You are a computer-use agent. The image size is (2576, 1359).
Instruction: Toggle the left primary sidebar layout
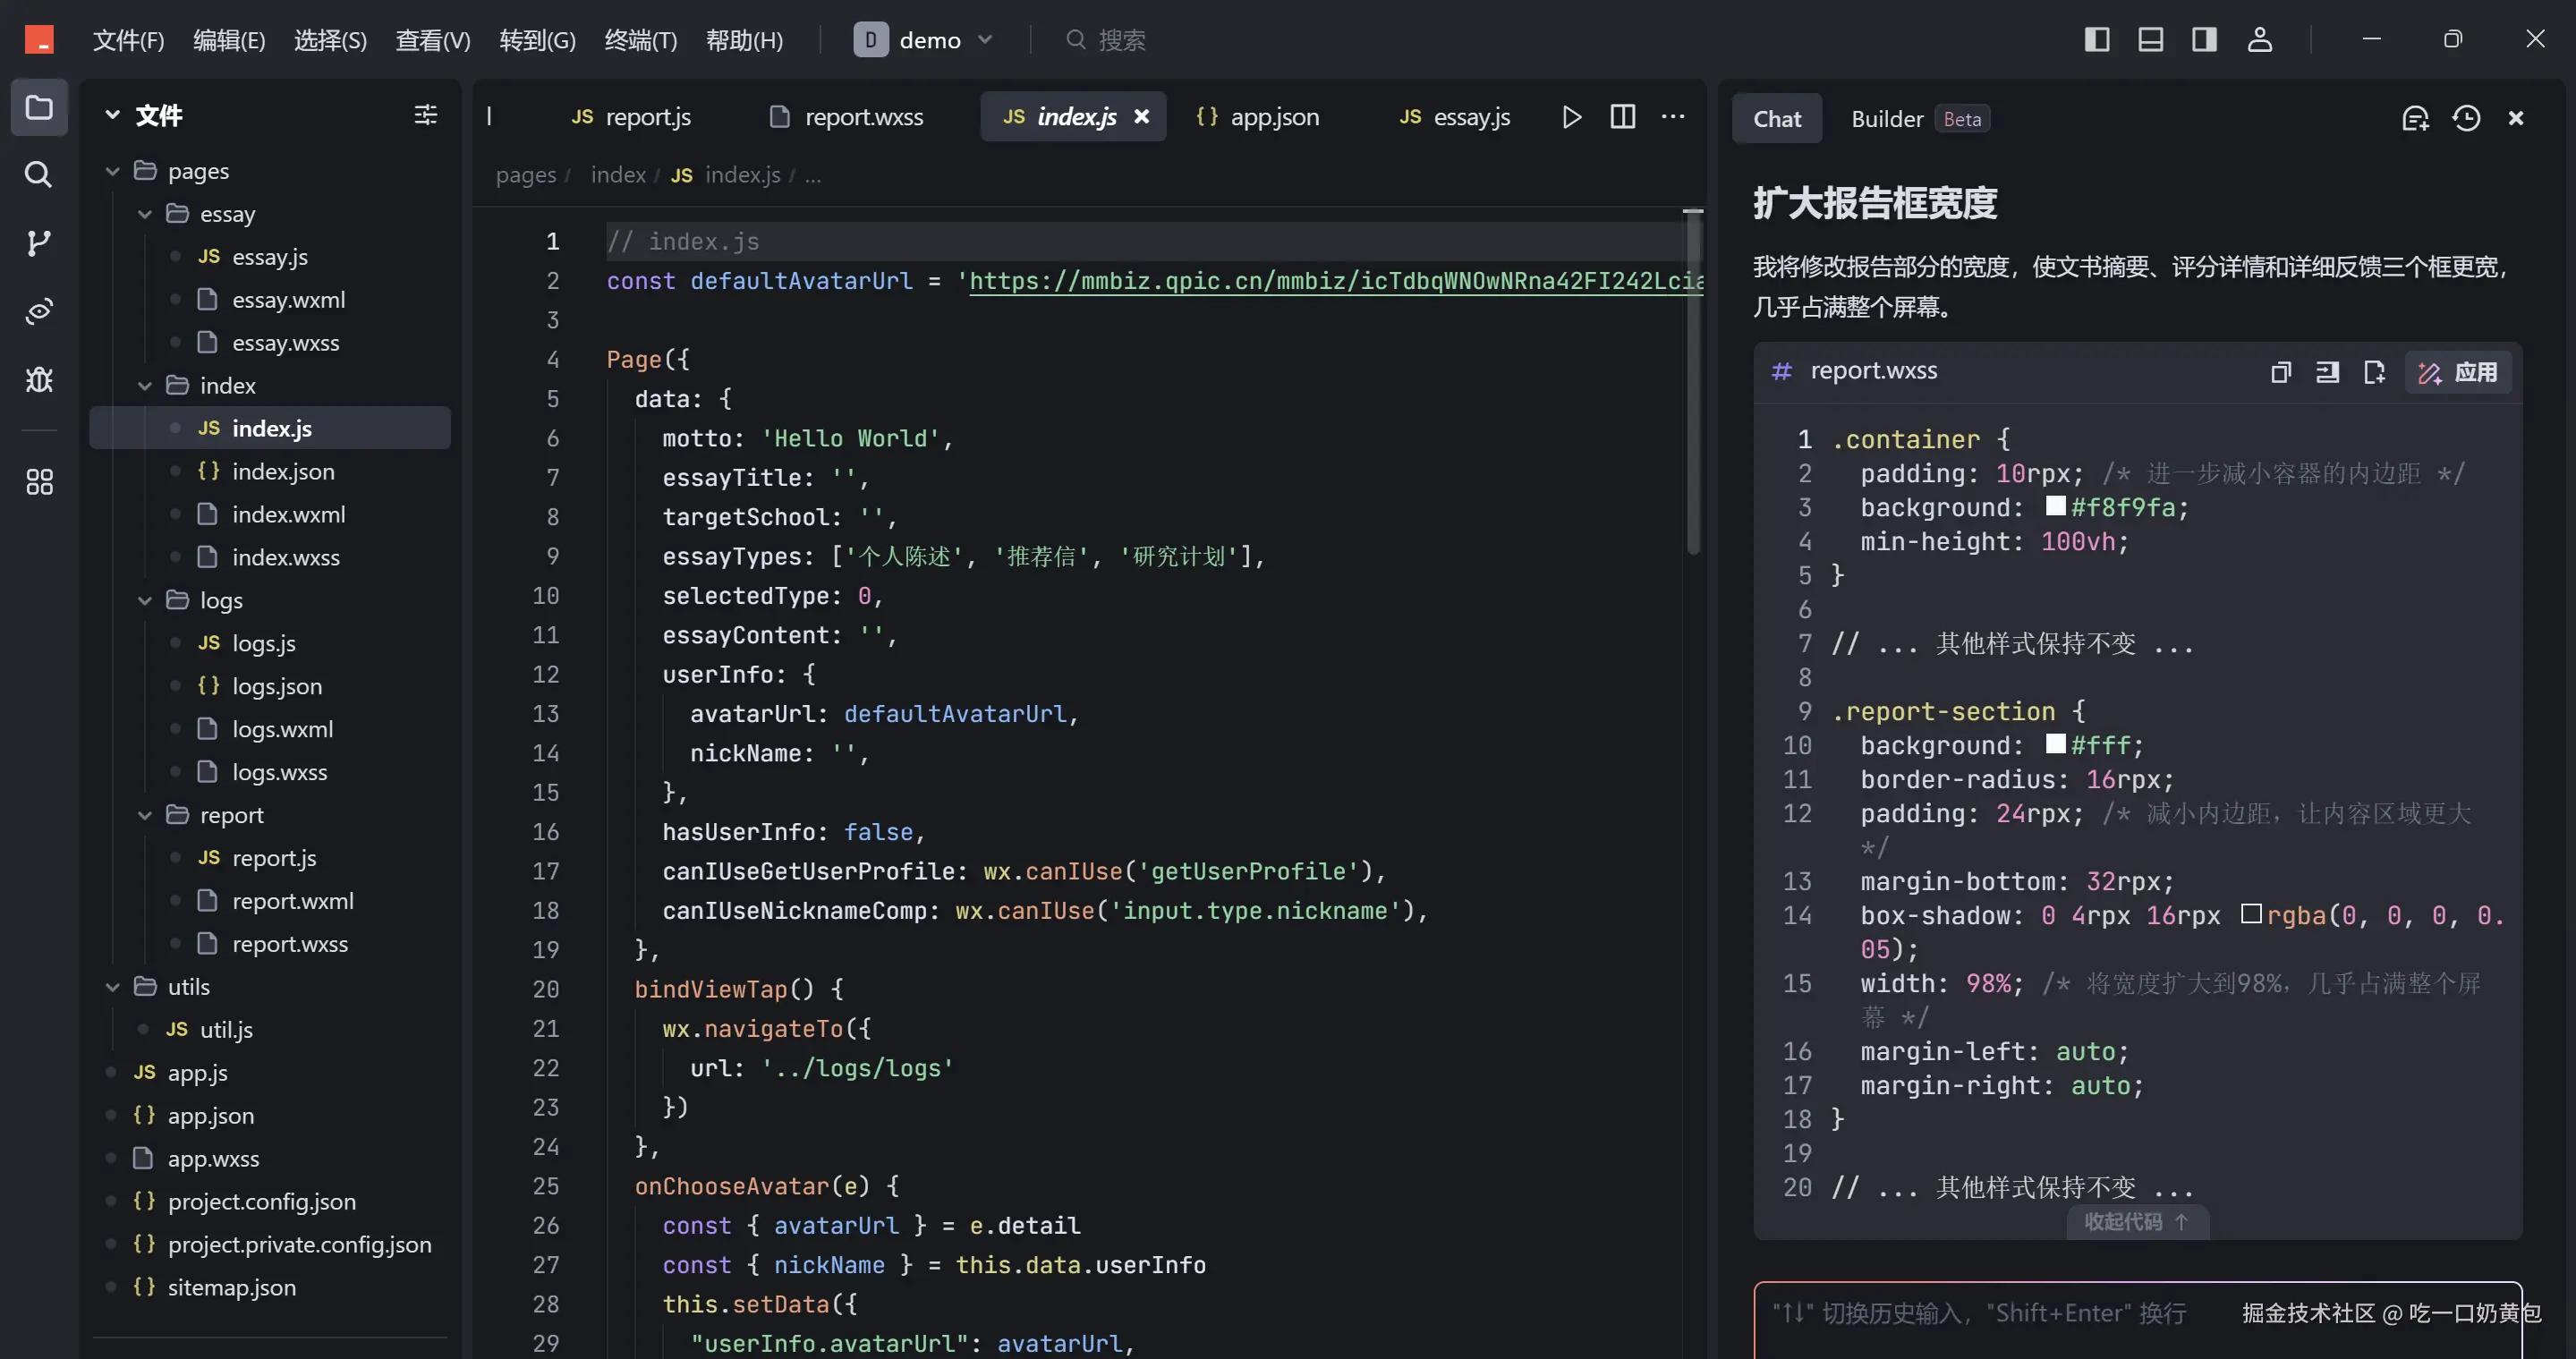point(2096,39)
